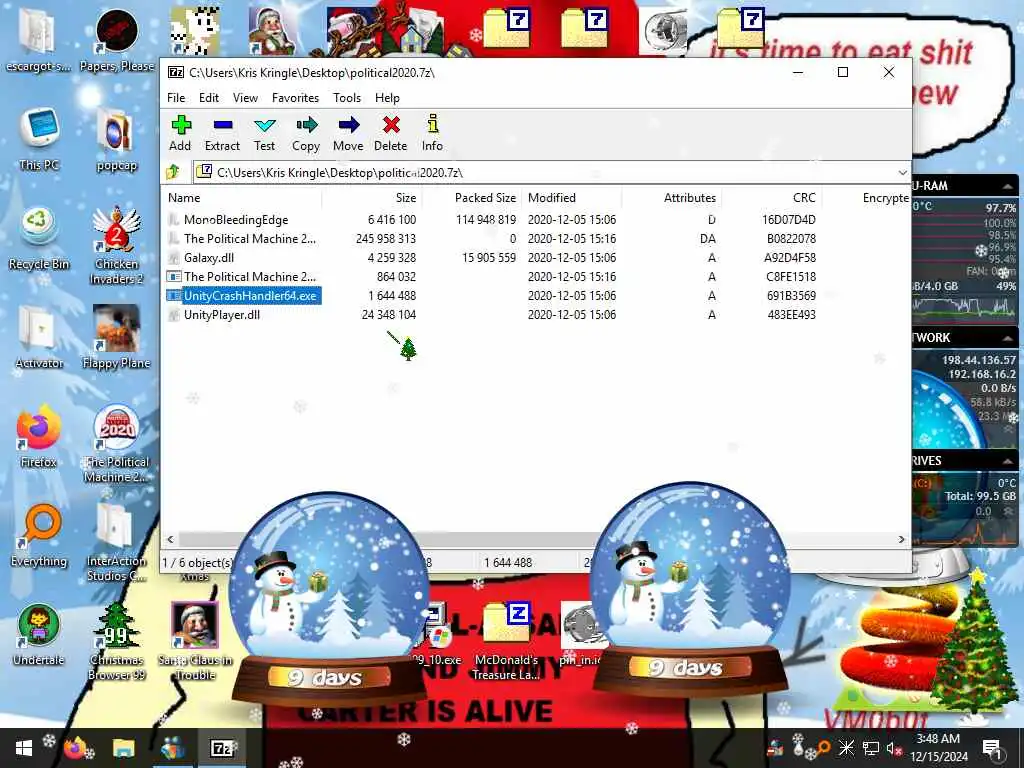The width and height of the screenshot is (1024, 768).
Task: Select Santa Claus in Trouble shortcut
Action: [x=195, y=641]
